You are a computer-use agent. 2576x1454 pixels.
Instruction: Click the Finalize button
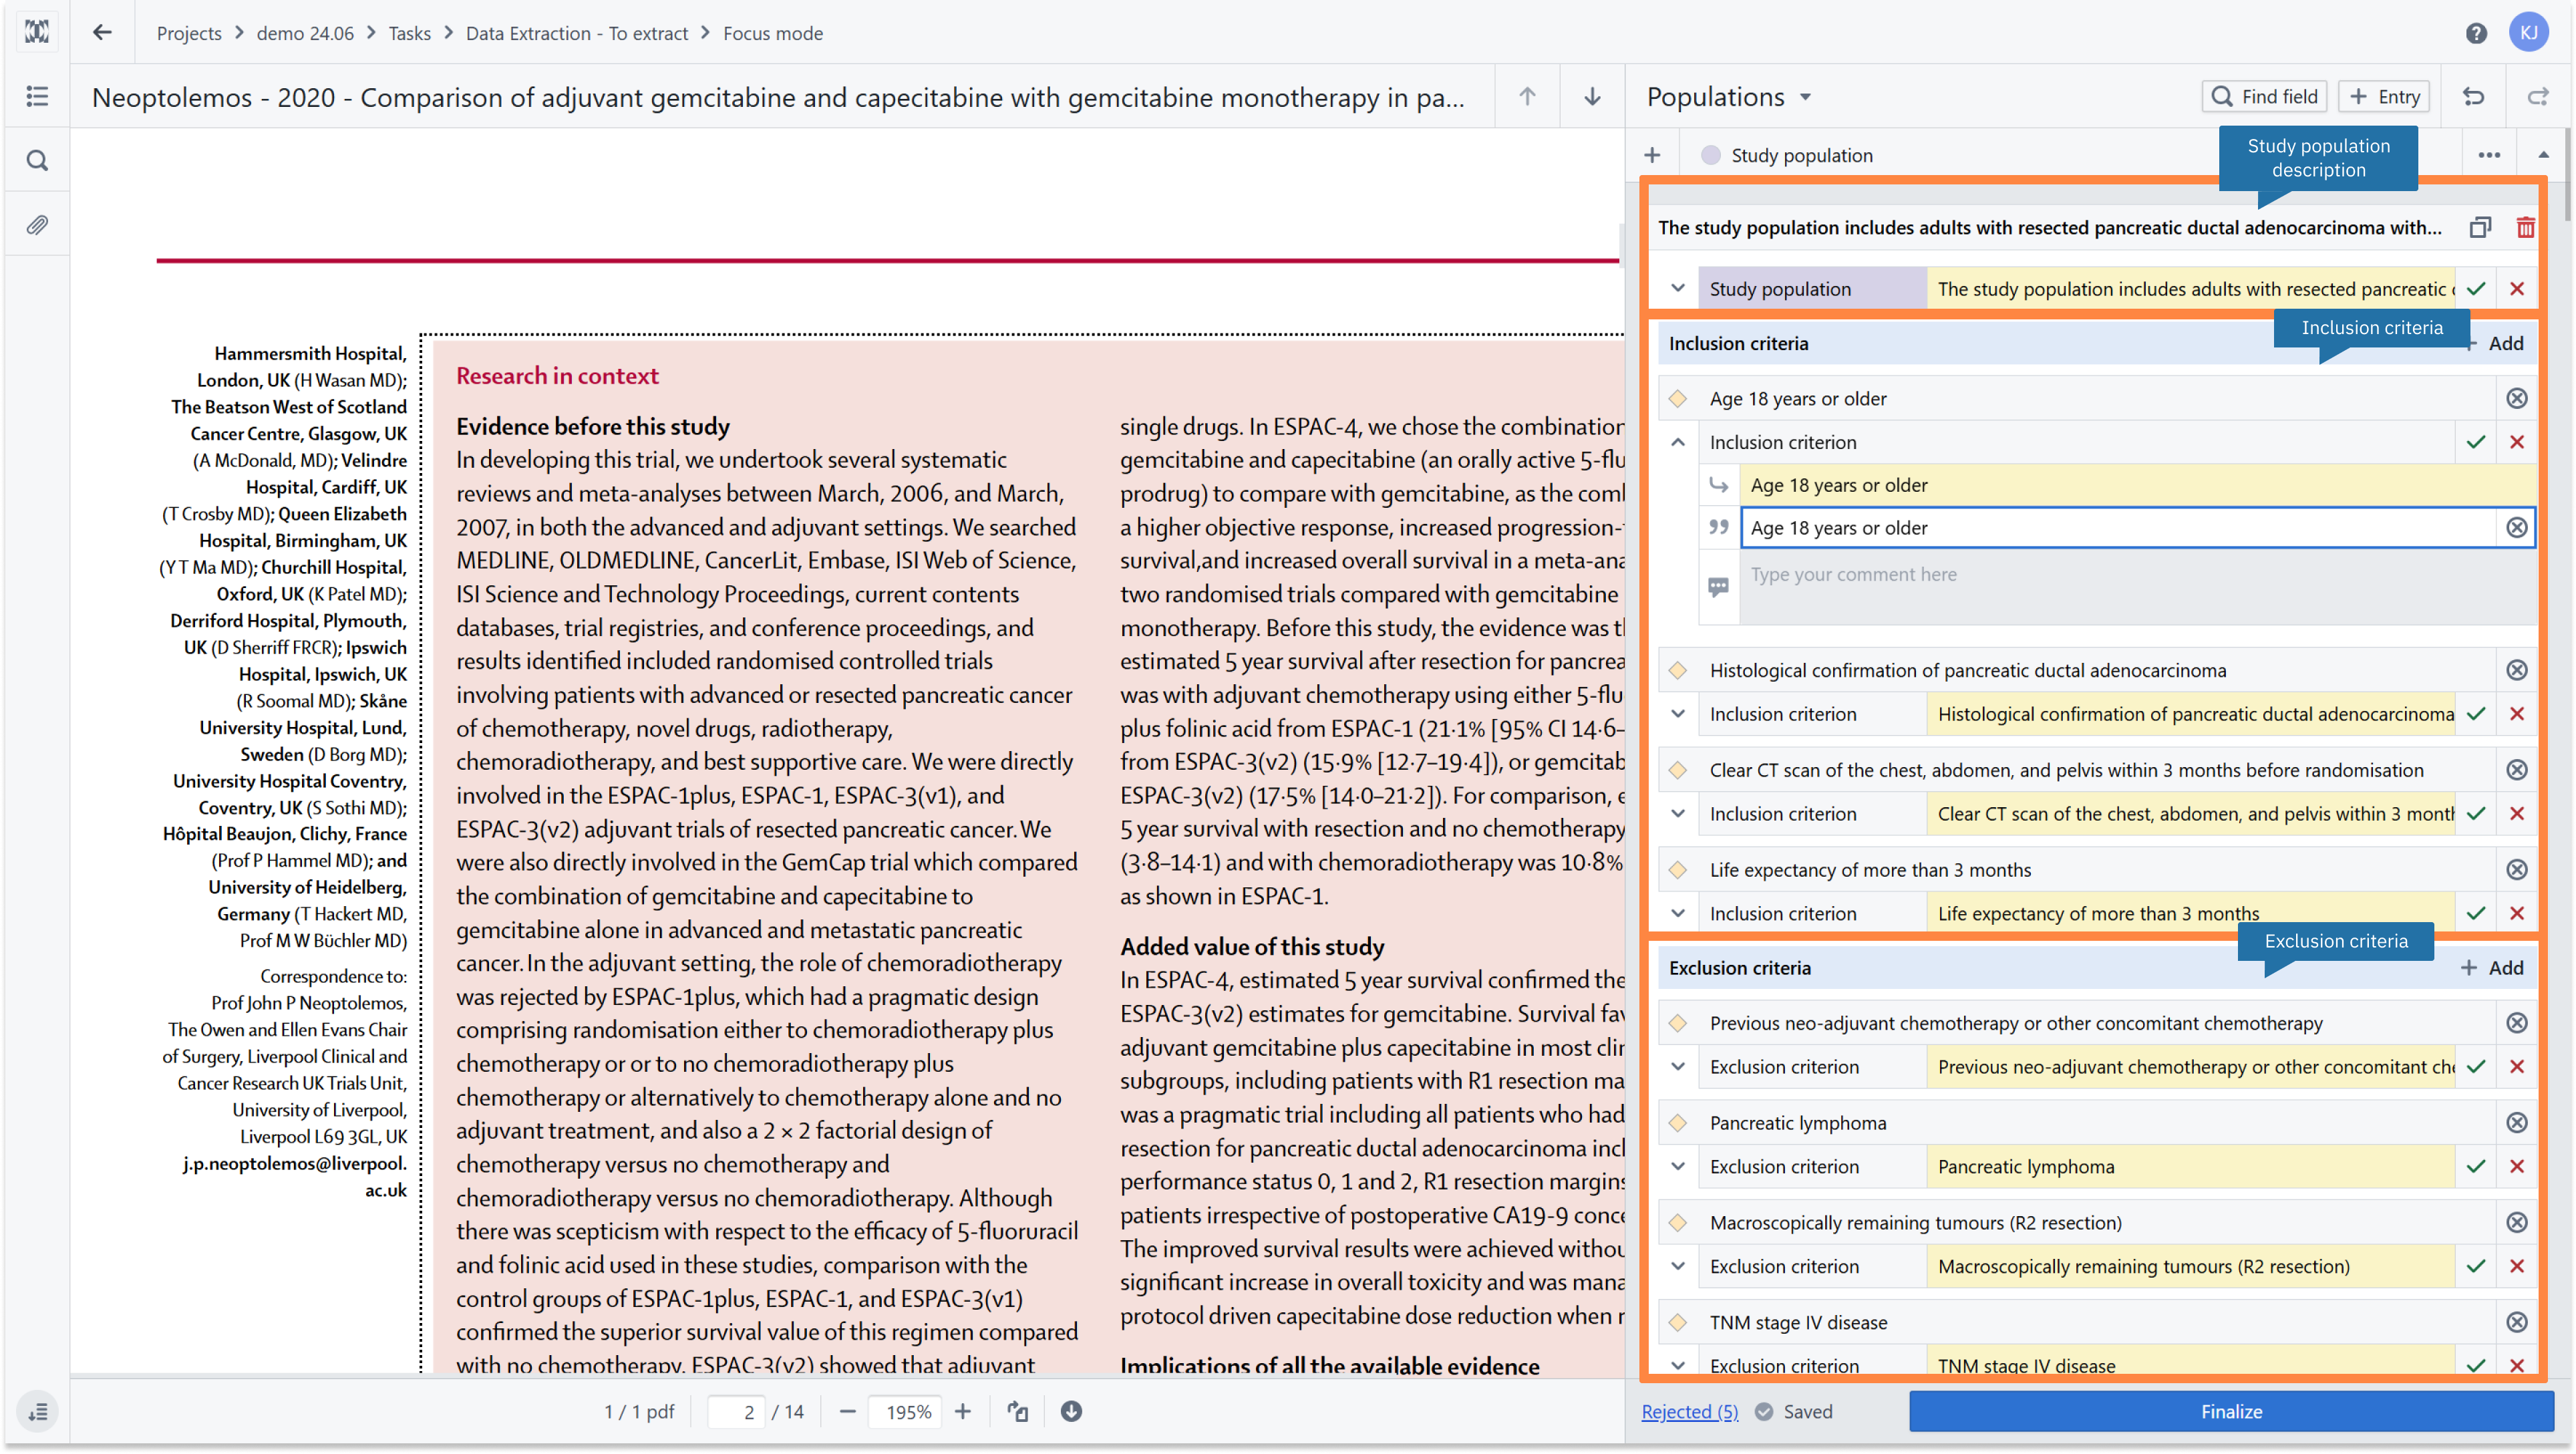2231,1411
